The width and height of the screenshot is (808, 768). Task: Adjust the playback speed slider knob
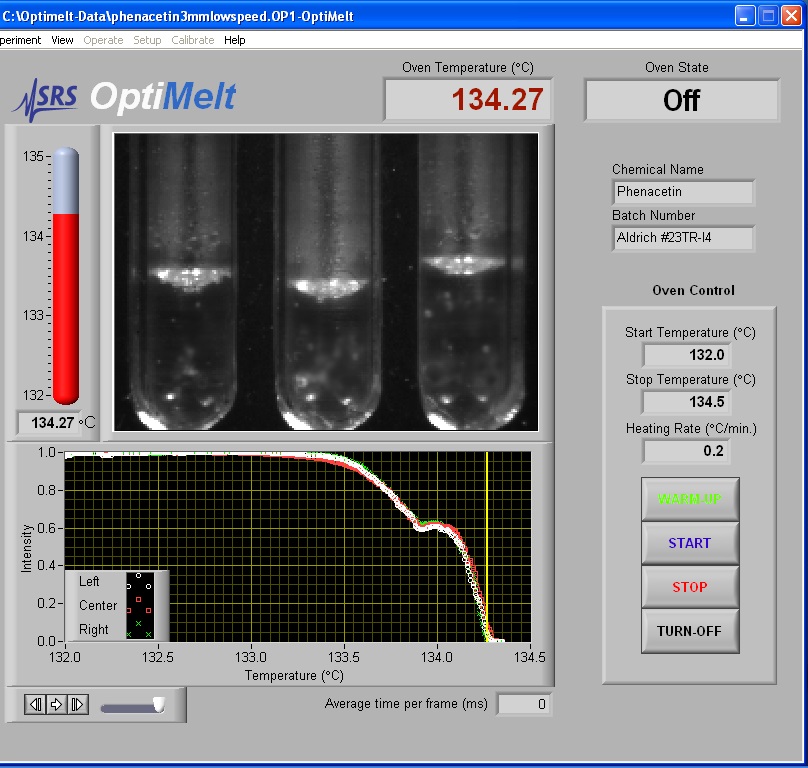click(157, 705)
